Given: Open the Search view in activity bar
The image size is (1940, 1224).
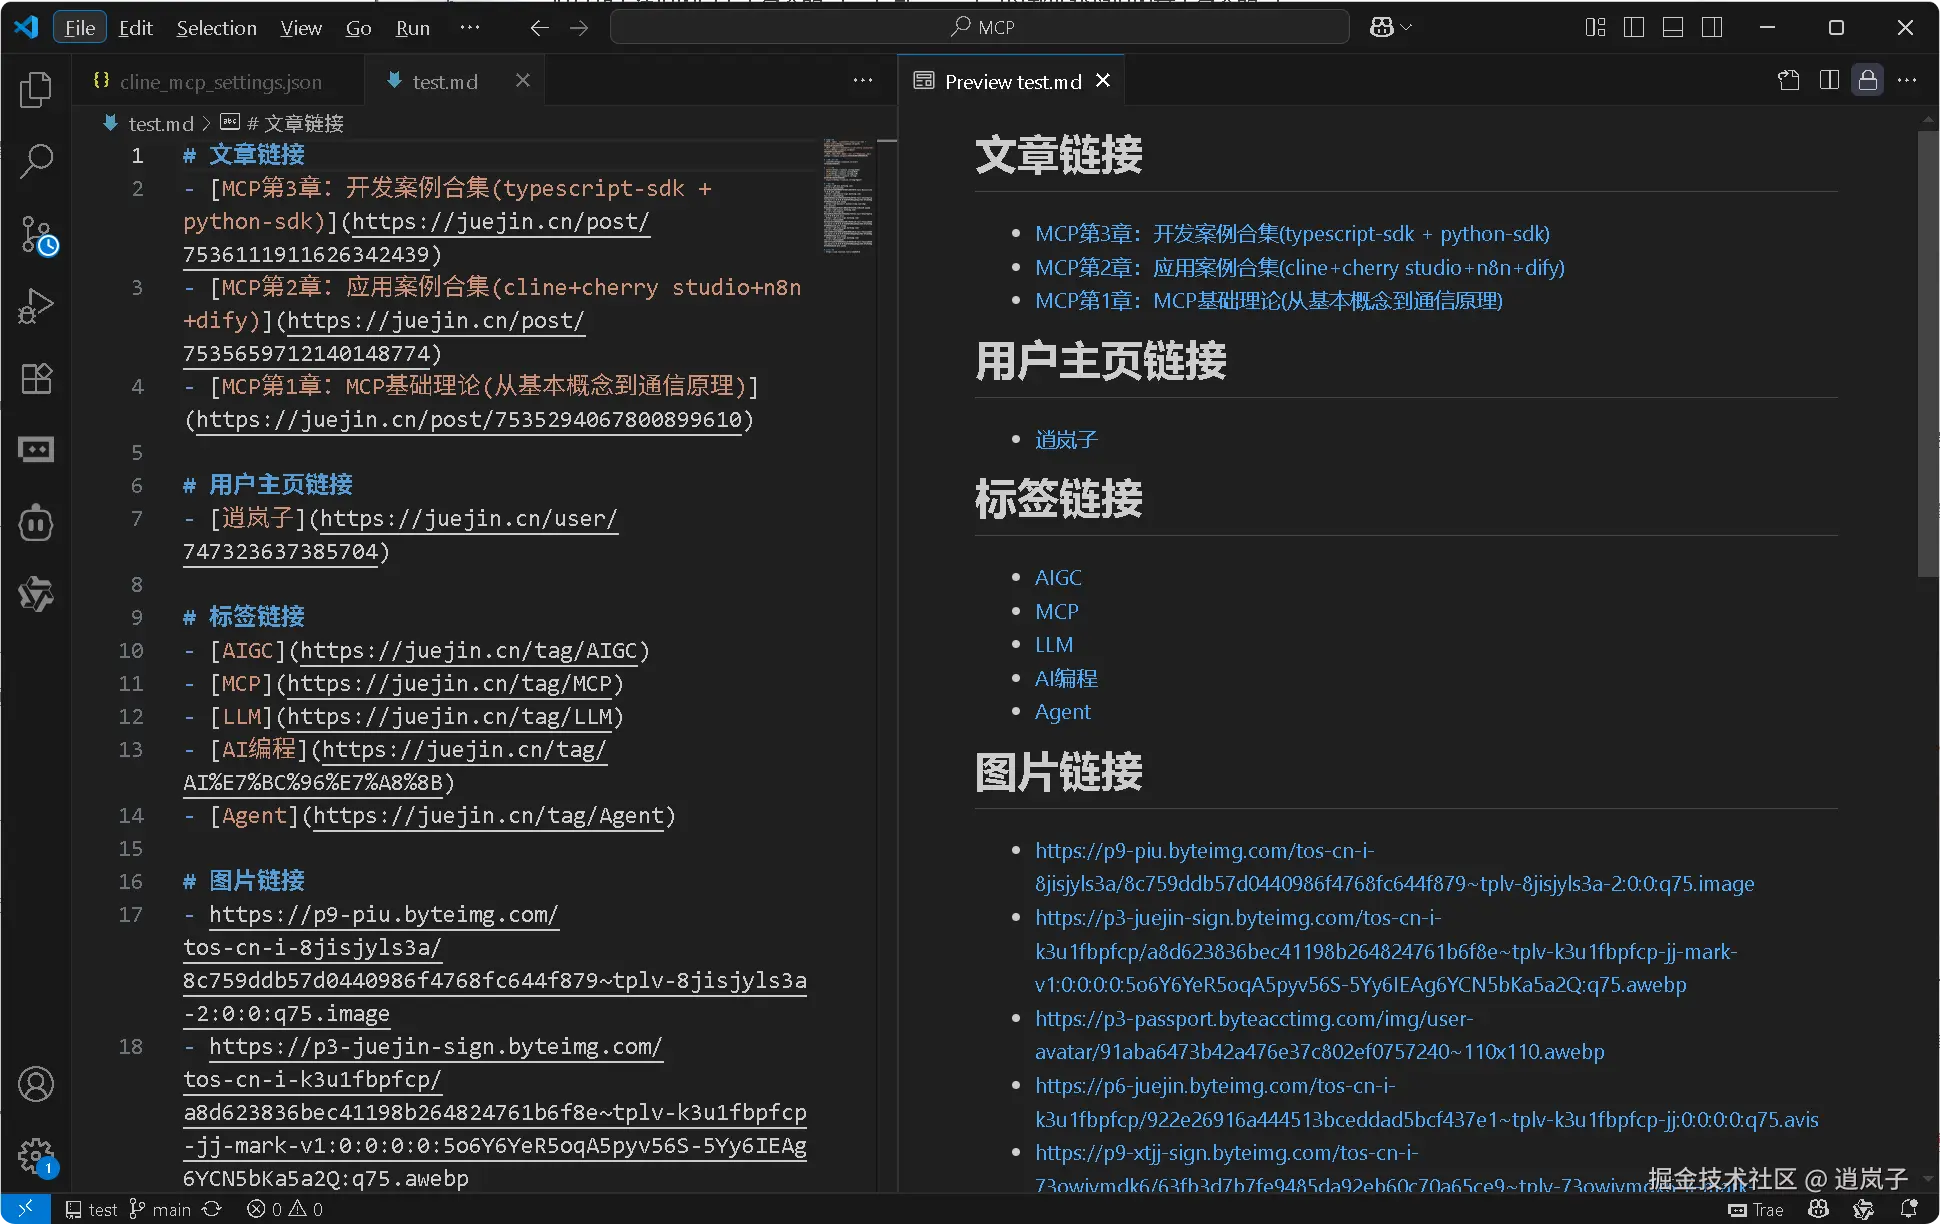Looking at the screenshot, I should (x=36, y=160).
